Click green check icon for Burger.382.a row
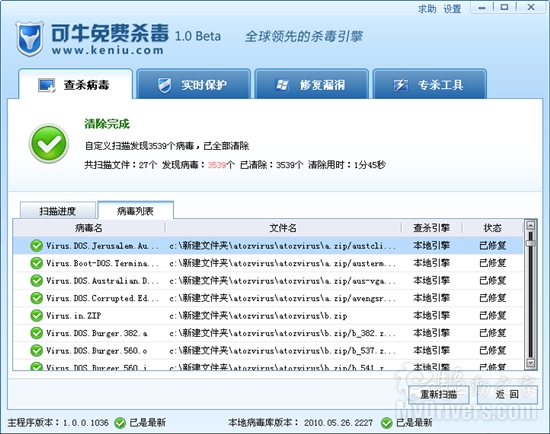 click(36, 333)
